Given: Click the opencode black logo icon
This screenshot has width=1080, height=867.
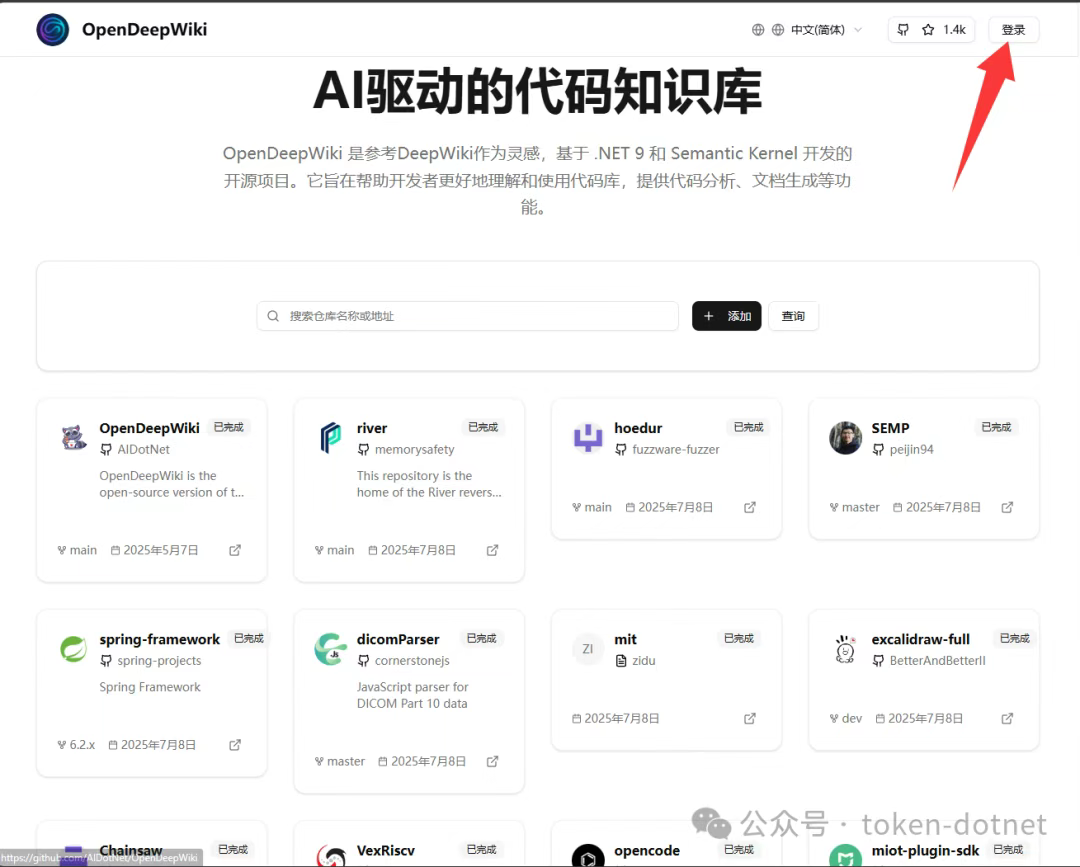Looking at the screenshot, I should click(588, 855).
